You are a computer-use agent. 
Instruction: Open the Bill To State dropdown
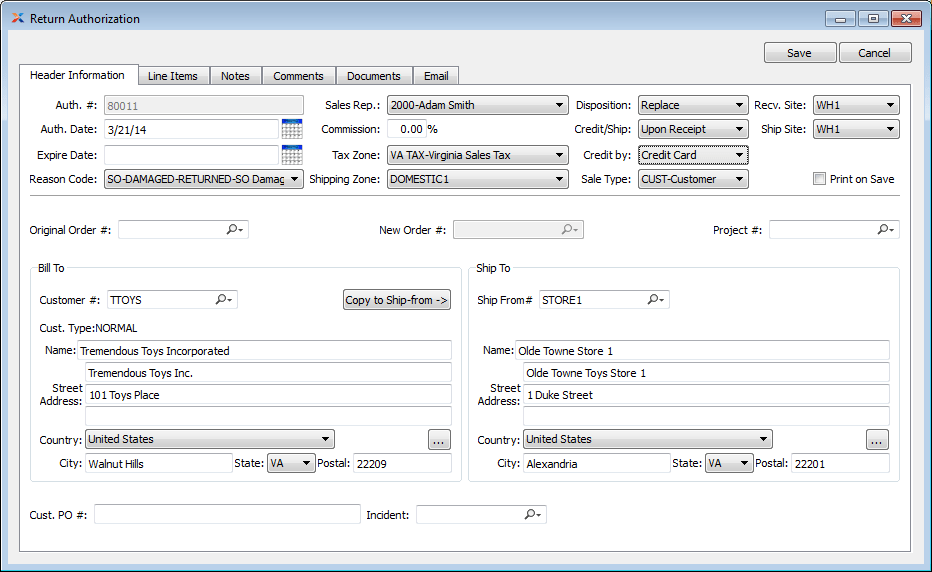coord(291,463)
